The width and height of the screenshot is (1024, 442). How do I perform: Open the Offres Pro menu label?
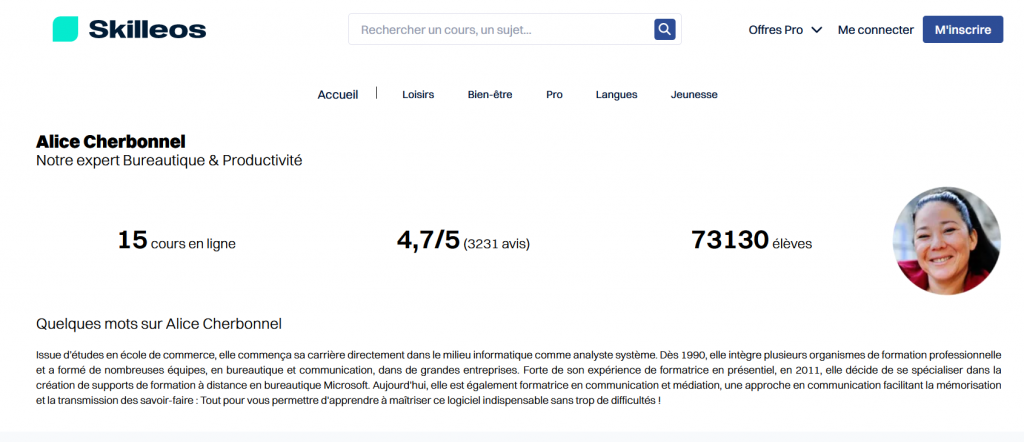(775, 30)
